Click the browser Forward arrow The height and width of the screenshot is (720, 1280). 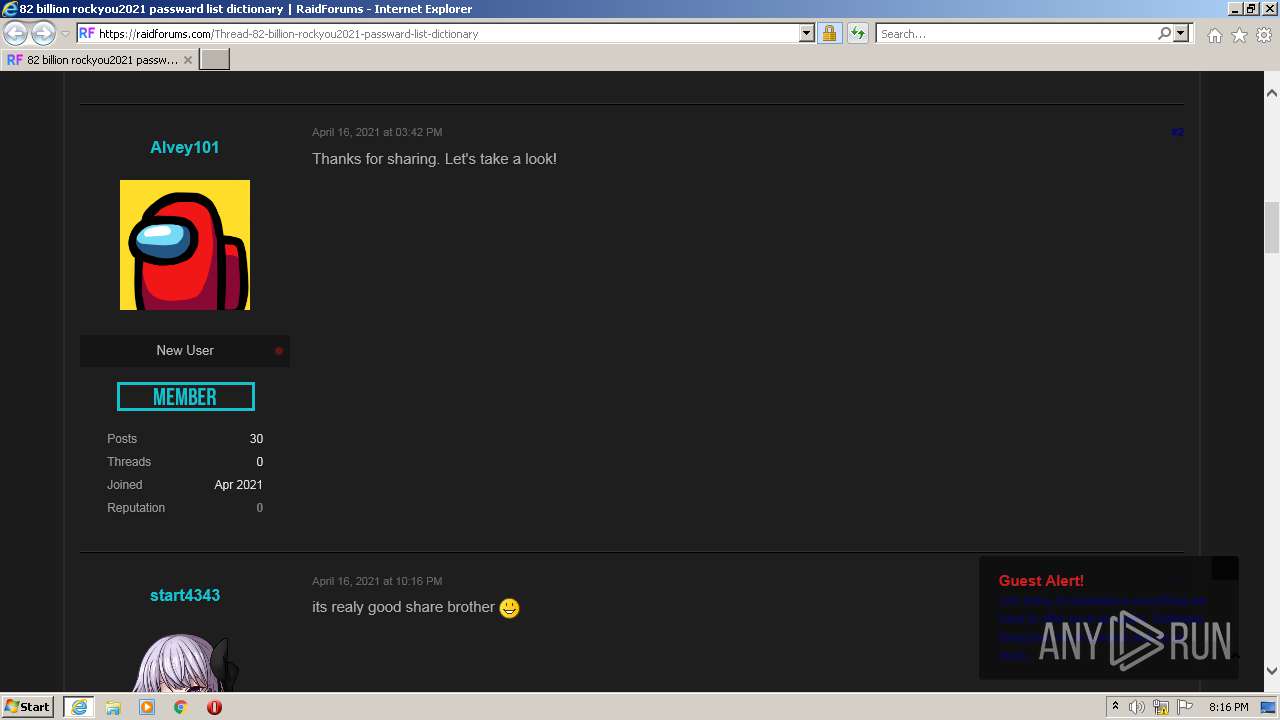point(43,34)
